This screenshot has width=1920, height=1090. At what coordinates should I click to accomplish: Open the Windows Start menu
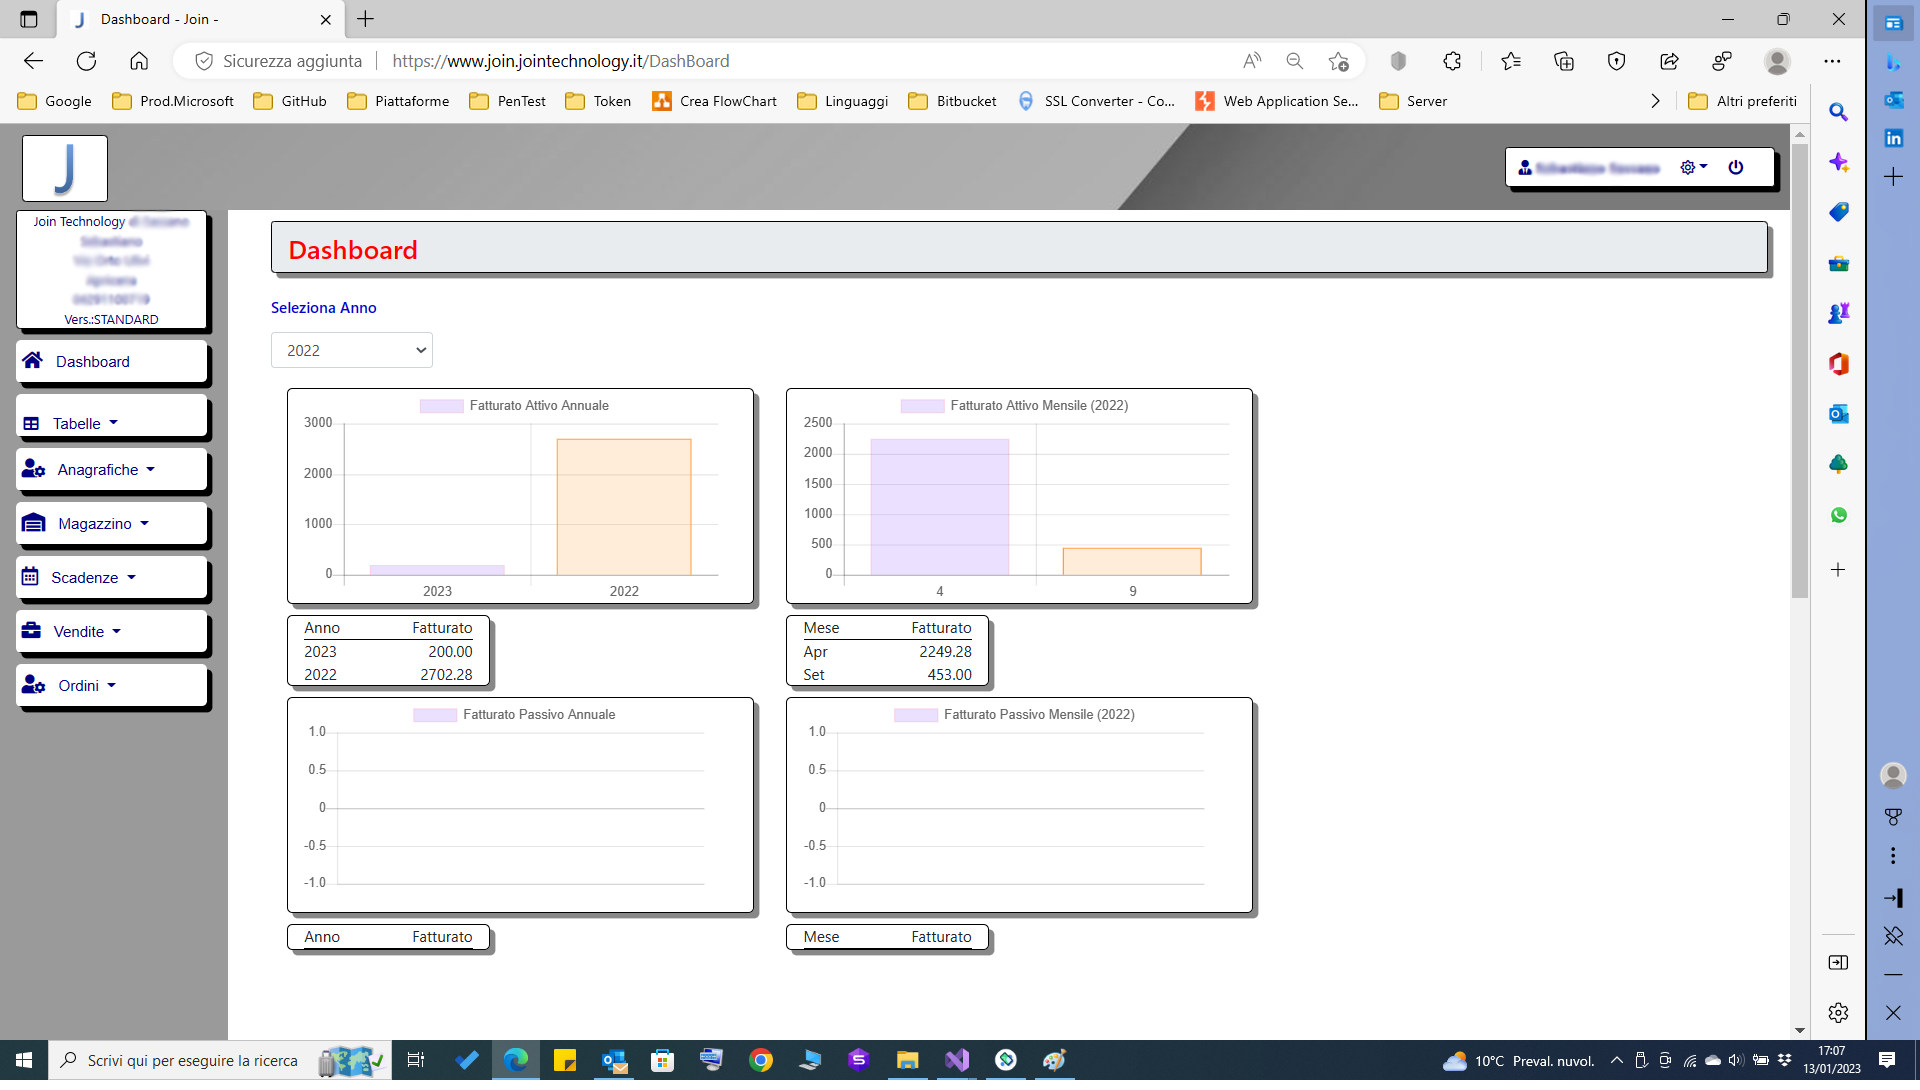24,1060
